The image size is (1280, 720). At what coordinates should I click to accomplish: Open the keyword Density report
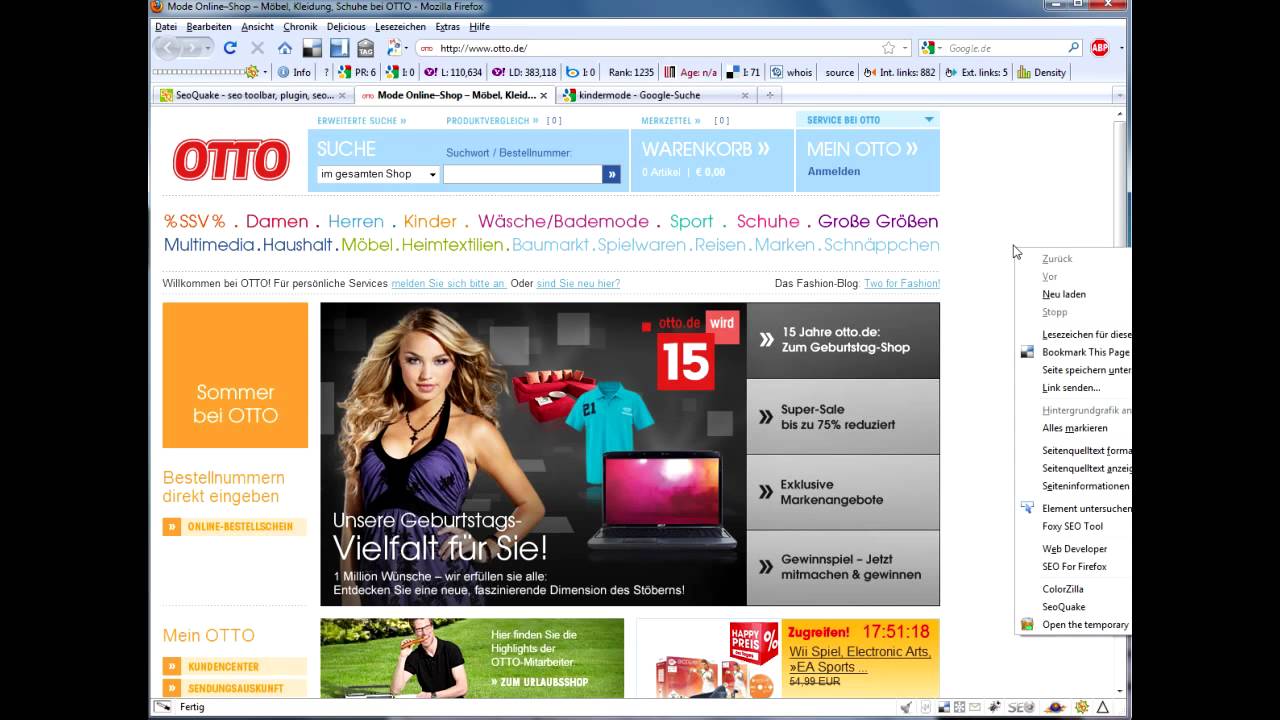pyautogui.click(x=1041, y=72)
